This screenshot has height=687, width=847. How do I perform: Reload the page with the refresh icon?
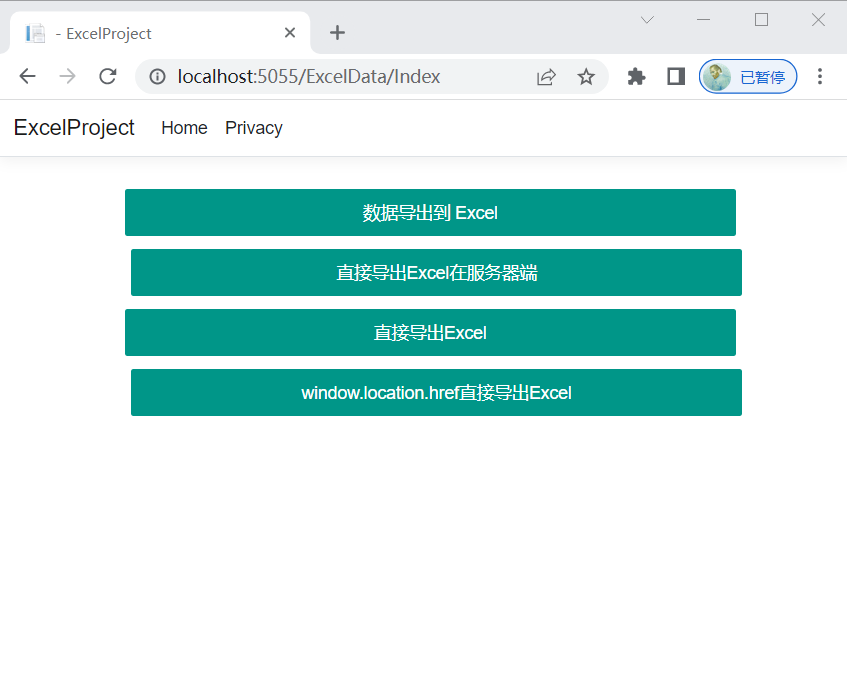click(107, 76)
